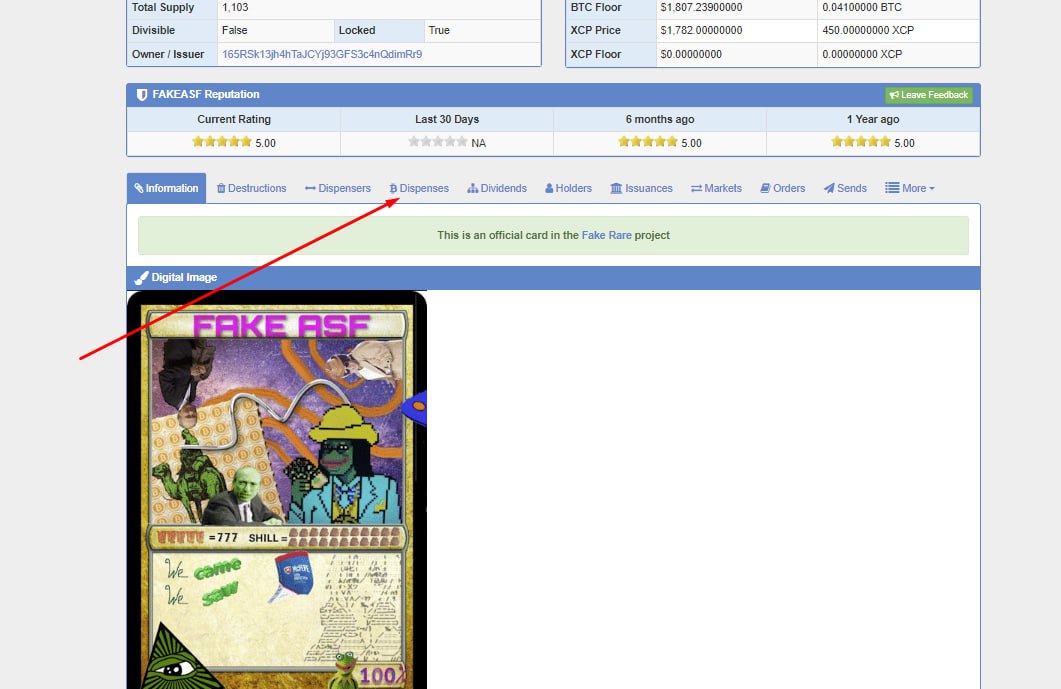Click the paper plane icon beside Sends
This screenshot has height=689, width=1061.
click(829, 188)
